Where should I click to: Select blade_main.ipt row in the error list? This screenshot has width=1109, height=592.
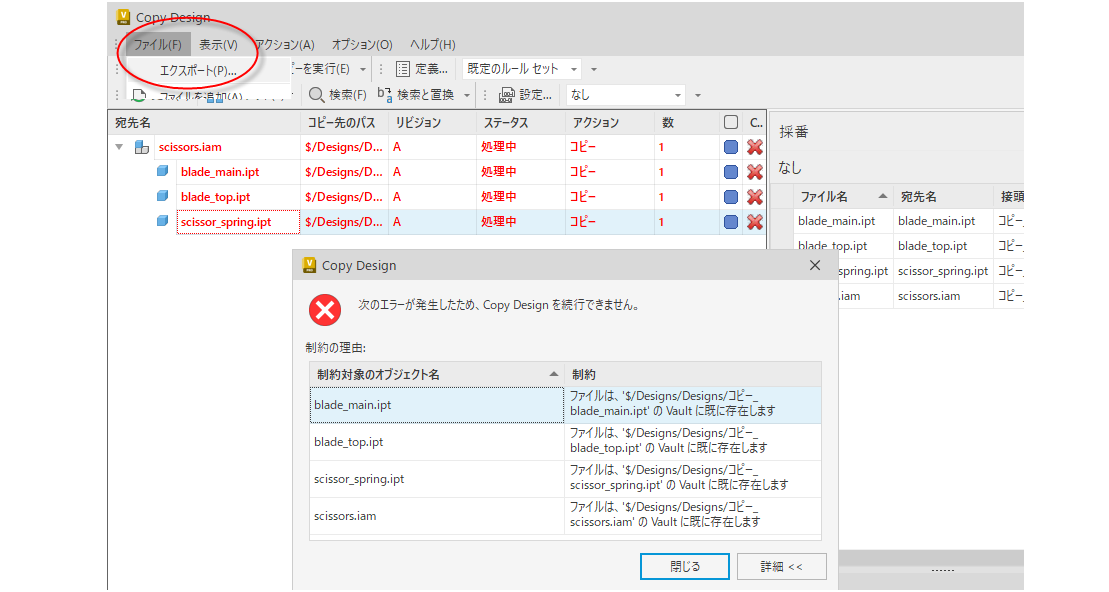coord(565,405)
